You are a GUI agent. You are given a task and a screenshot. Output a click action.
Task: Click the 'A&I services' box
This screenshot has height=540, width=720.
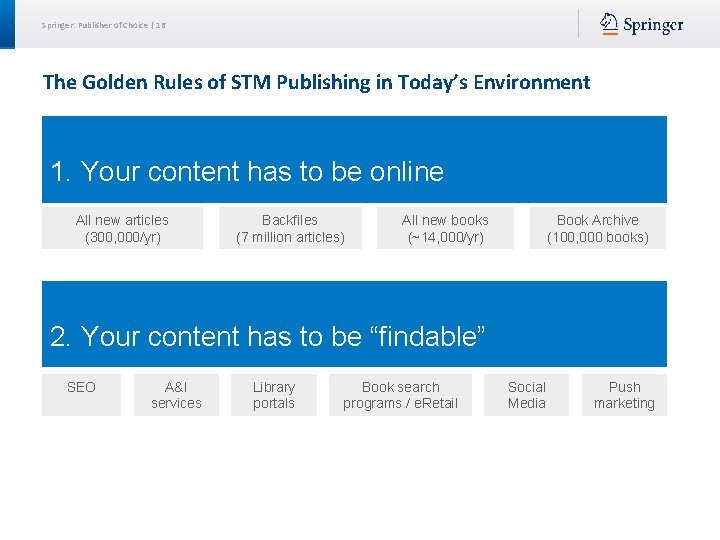coord(176,395)
